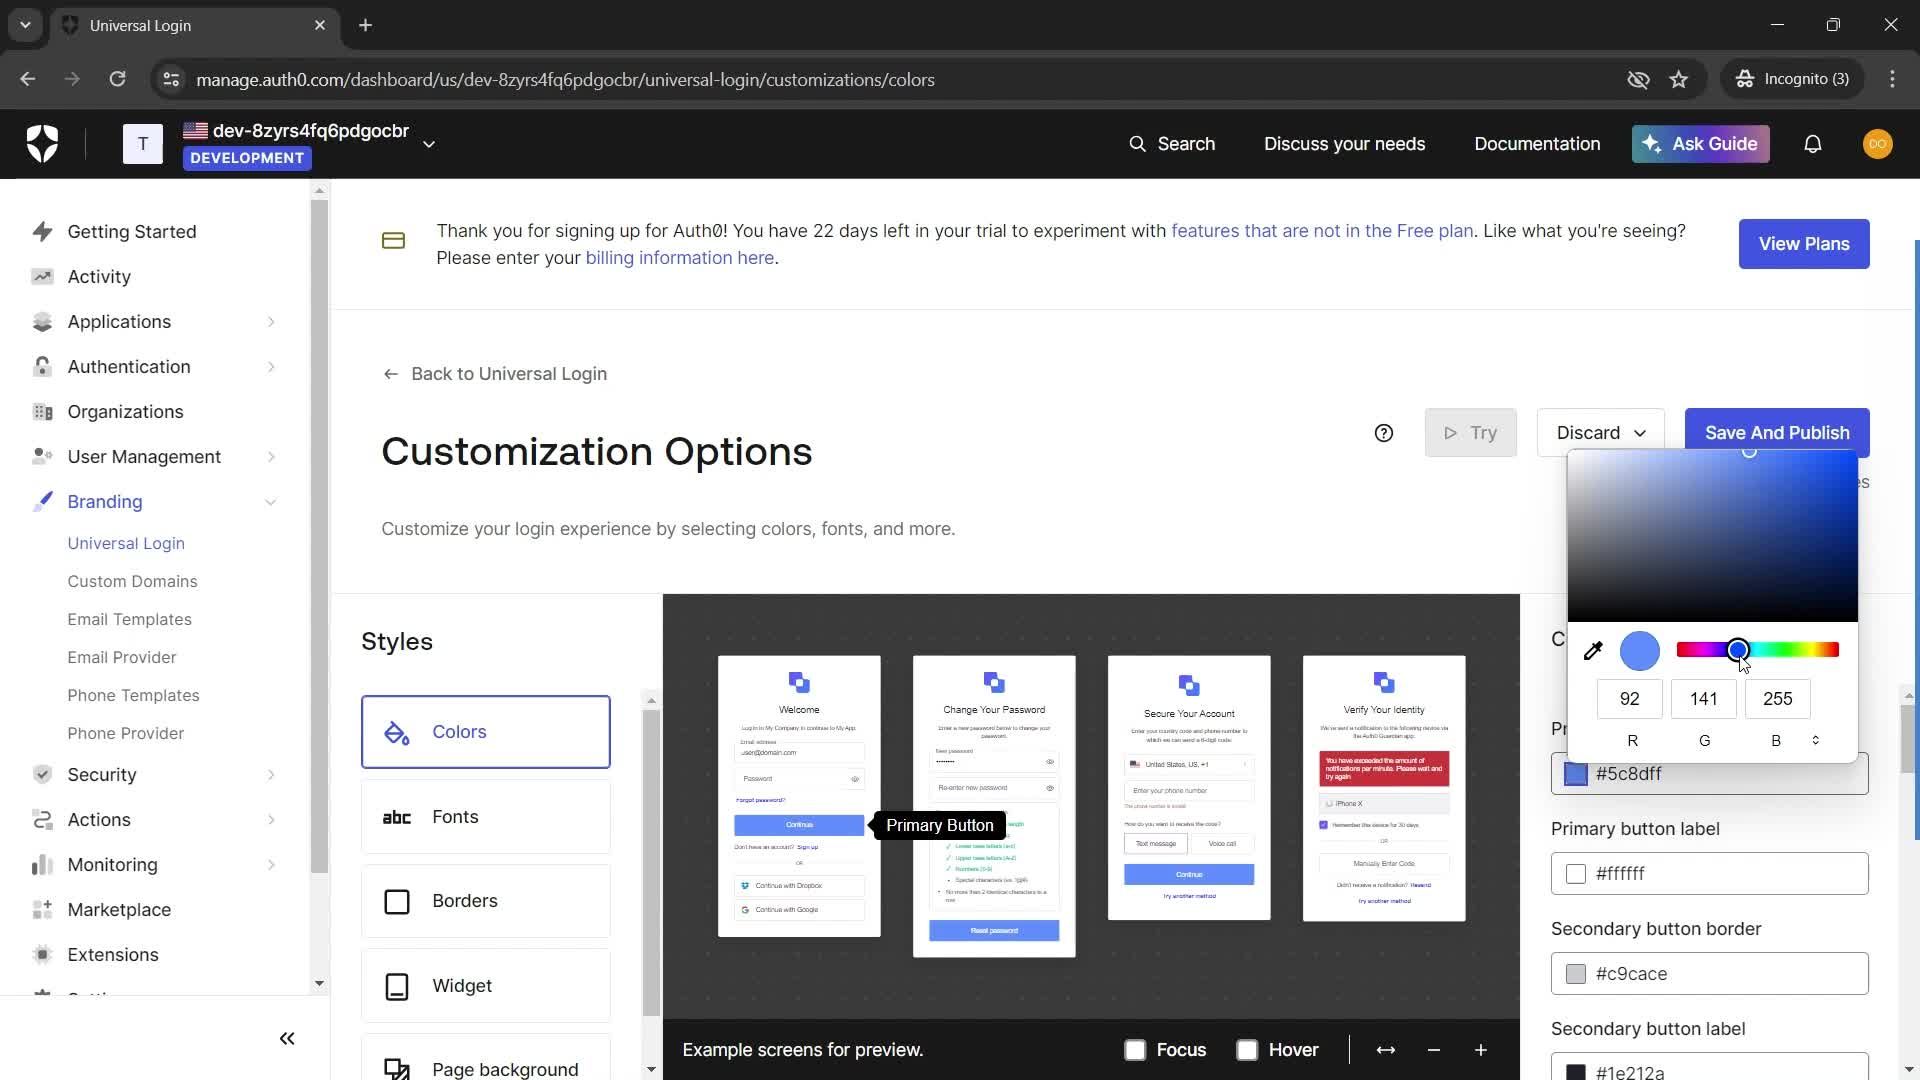
Task: Expand the Applications menu
Action: pos(271,322)
